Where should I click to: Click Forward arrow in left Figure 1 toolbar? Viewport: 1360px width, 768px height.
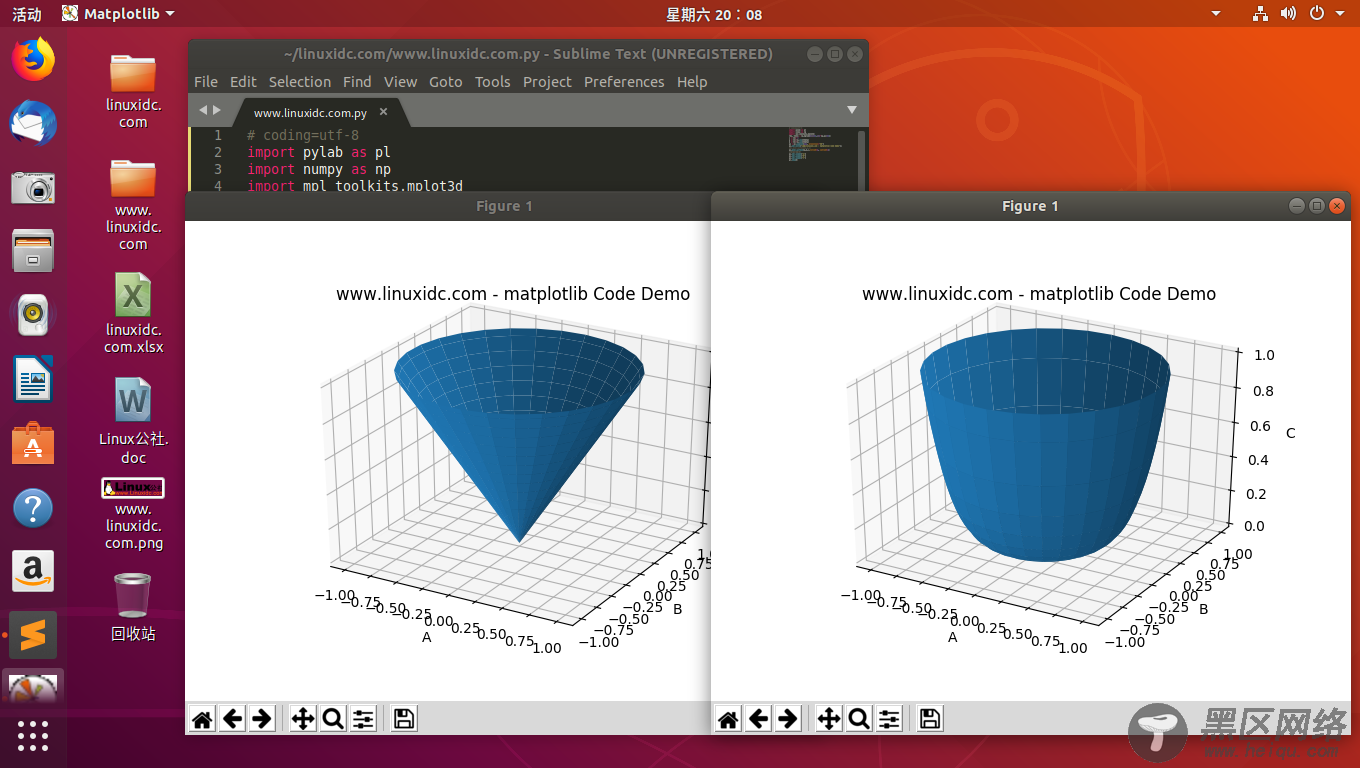click(x=262, y=718)
